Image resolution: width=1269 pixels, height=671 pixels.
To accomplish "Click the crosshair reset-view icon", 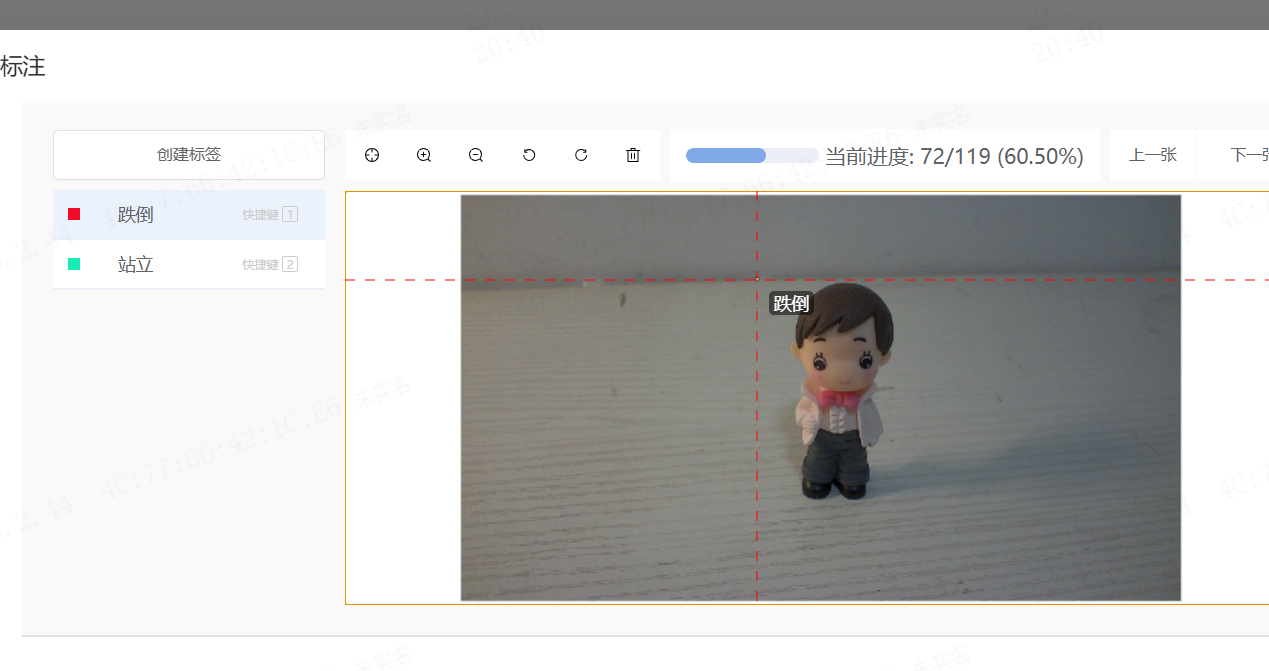I will (x=372, y=155).
